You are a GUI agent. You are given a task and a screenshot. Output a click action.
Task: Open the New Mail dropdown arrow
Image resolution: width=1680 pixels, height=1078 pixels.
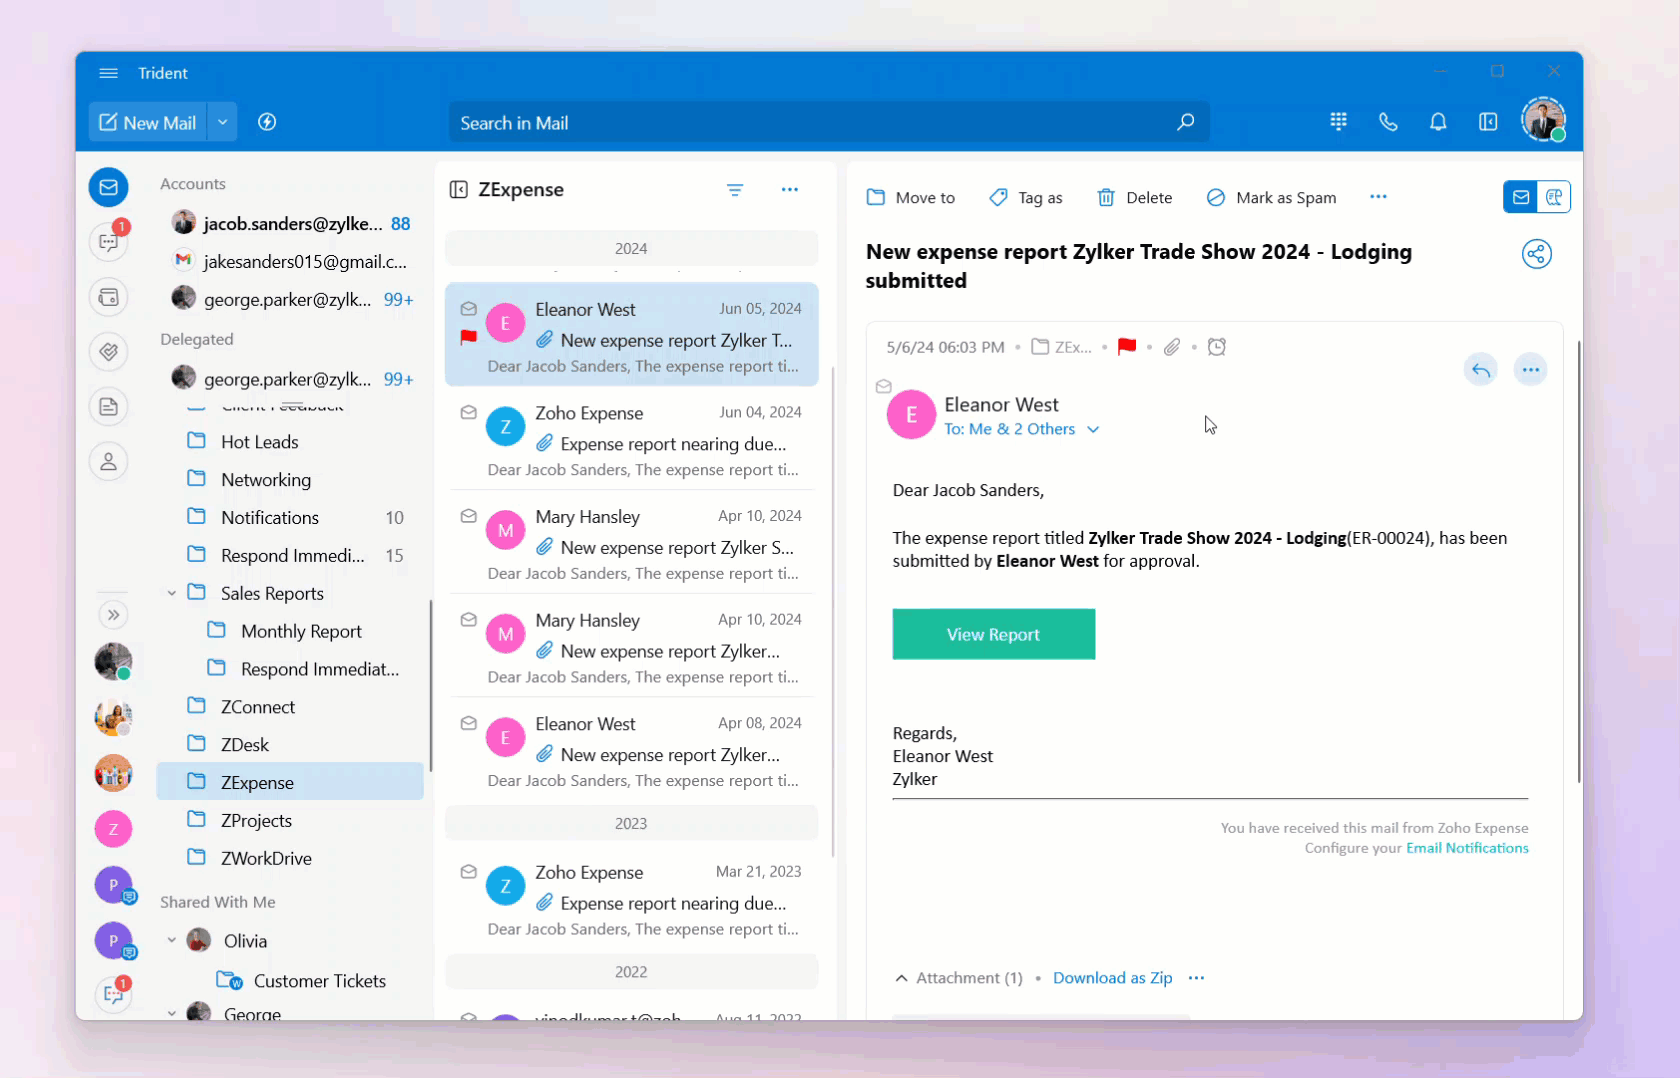(222, 122)
